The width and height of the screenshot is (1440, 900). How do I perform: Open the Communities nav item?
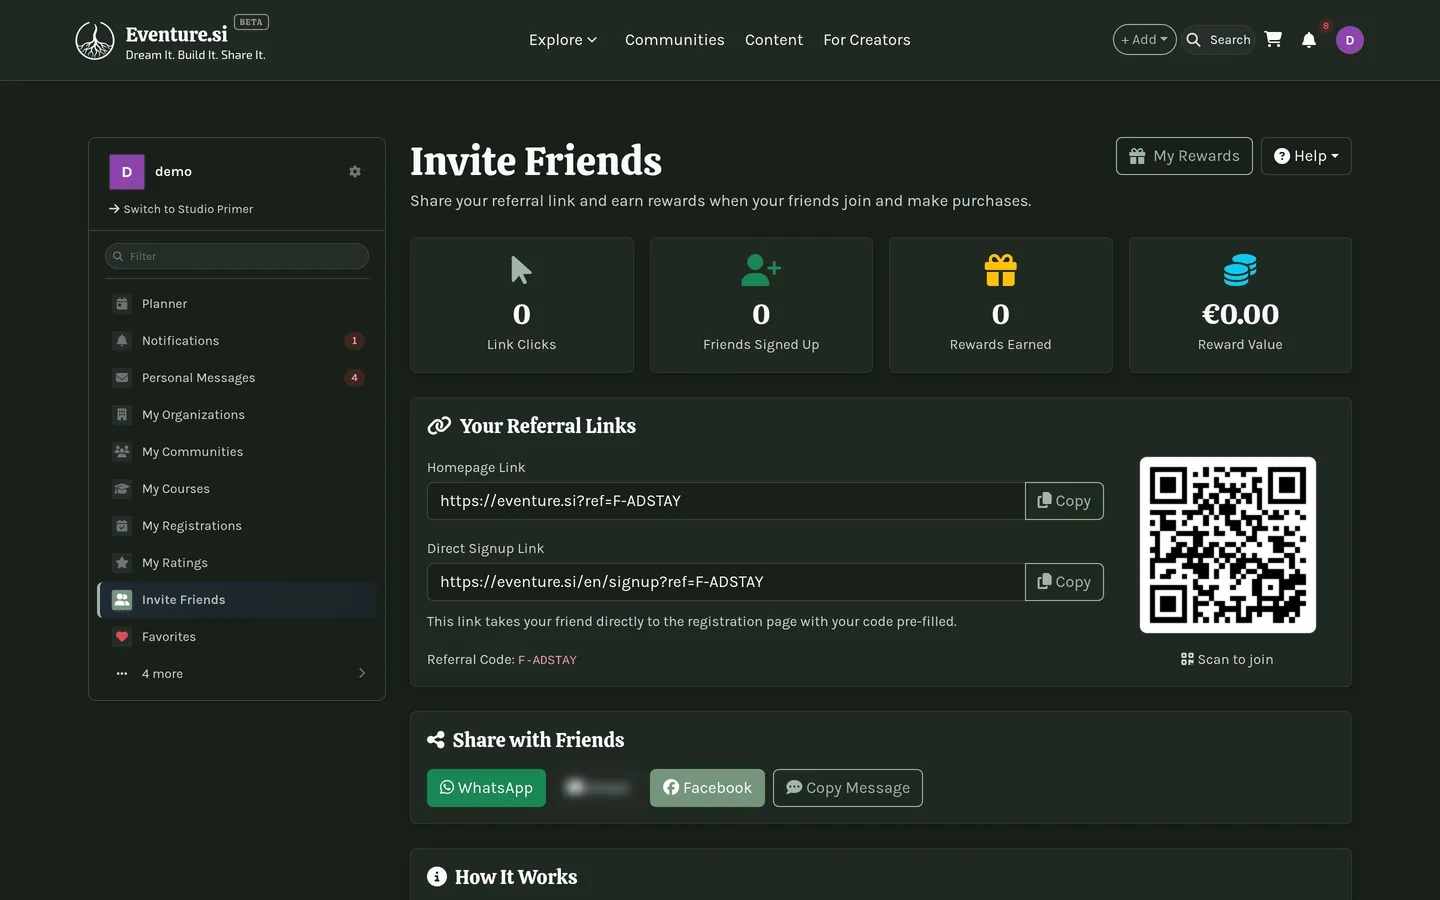point(675,40)
